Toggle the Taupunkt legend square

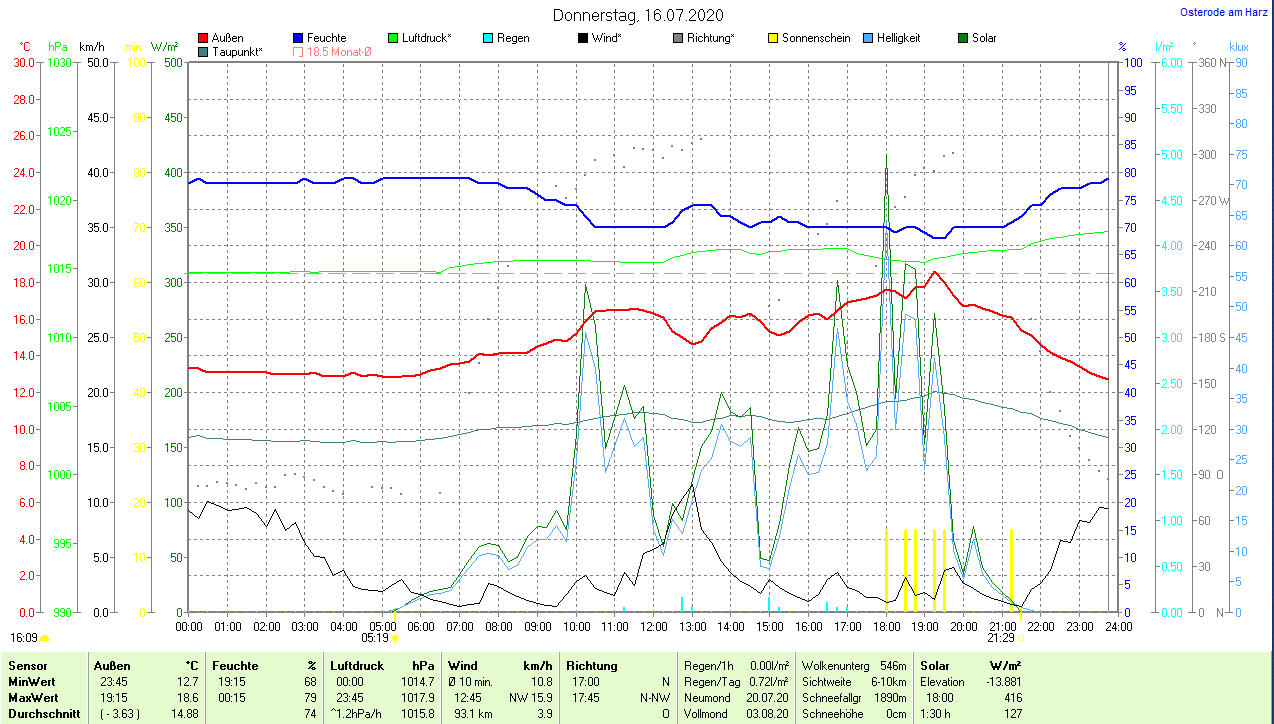click(204, 51)
